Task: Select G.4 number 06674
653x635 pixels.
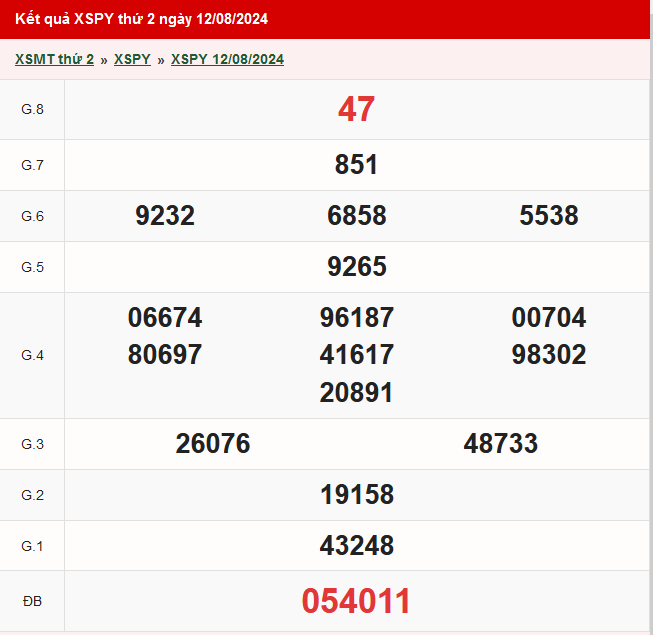Action: [x=165, y=318]
